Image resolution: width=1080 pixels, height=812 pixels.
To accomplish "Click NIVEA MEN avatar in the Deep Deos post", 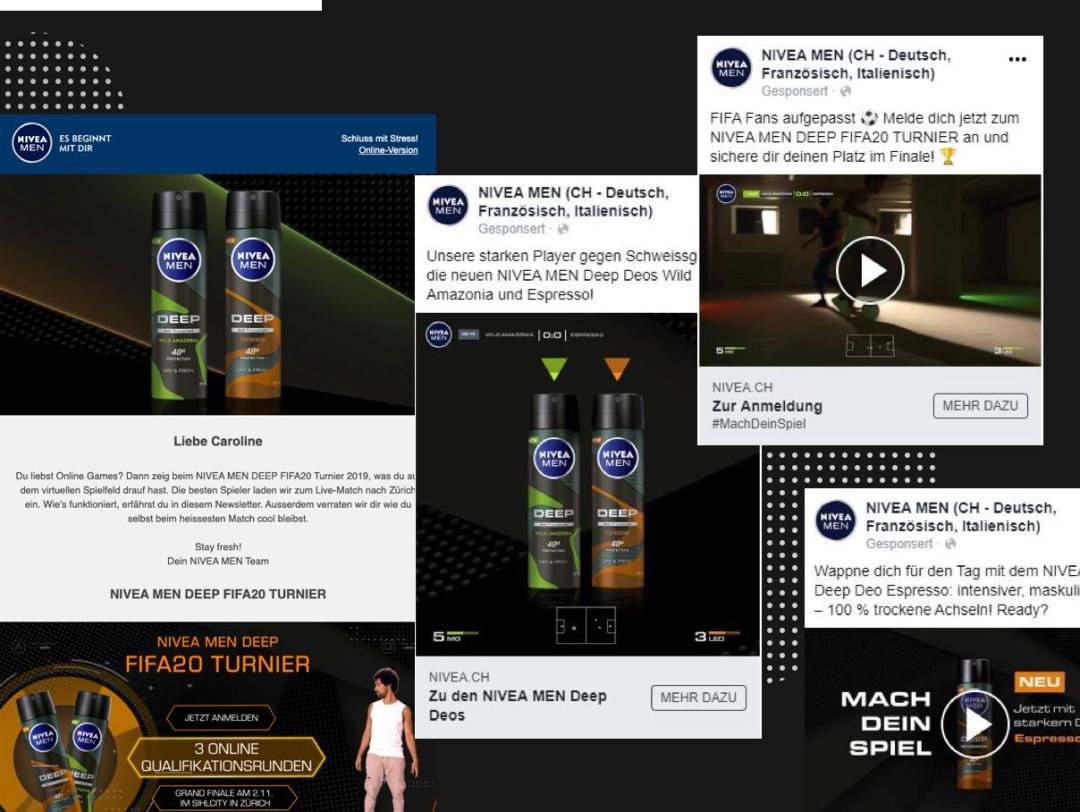I will (x=448, y=206).
